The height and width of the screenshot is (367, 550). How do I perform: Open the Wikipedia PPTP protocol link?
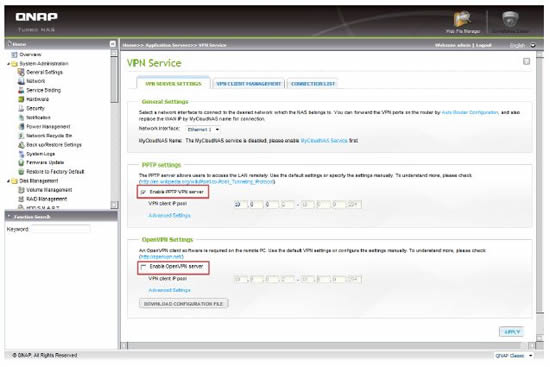pyautogui.click(x=207, y=182)
